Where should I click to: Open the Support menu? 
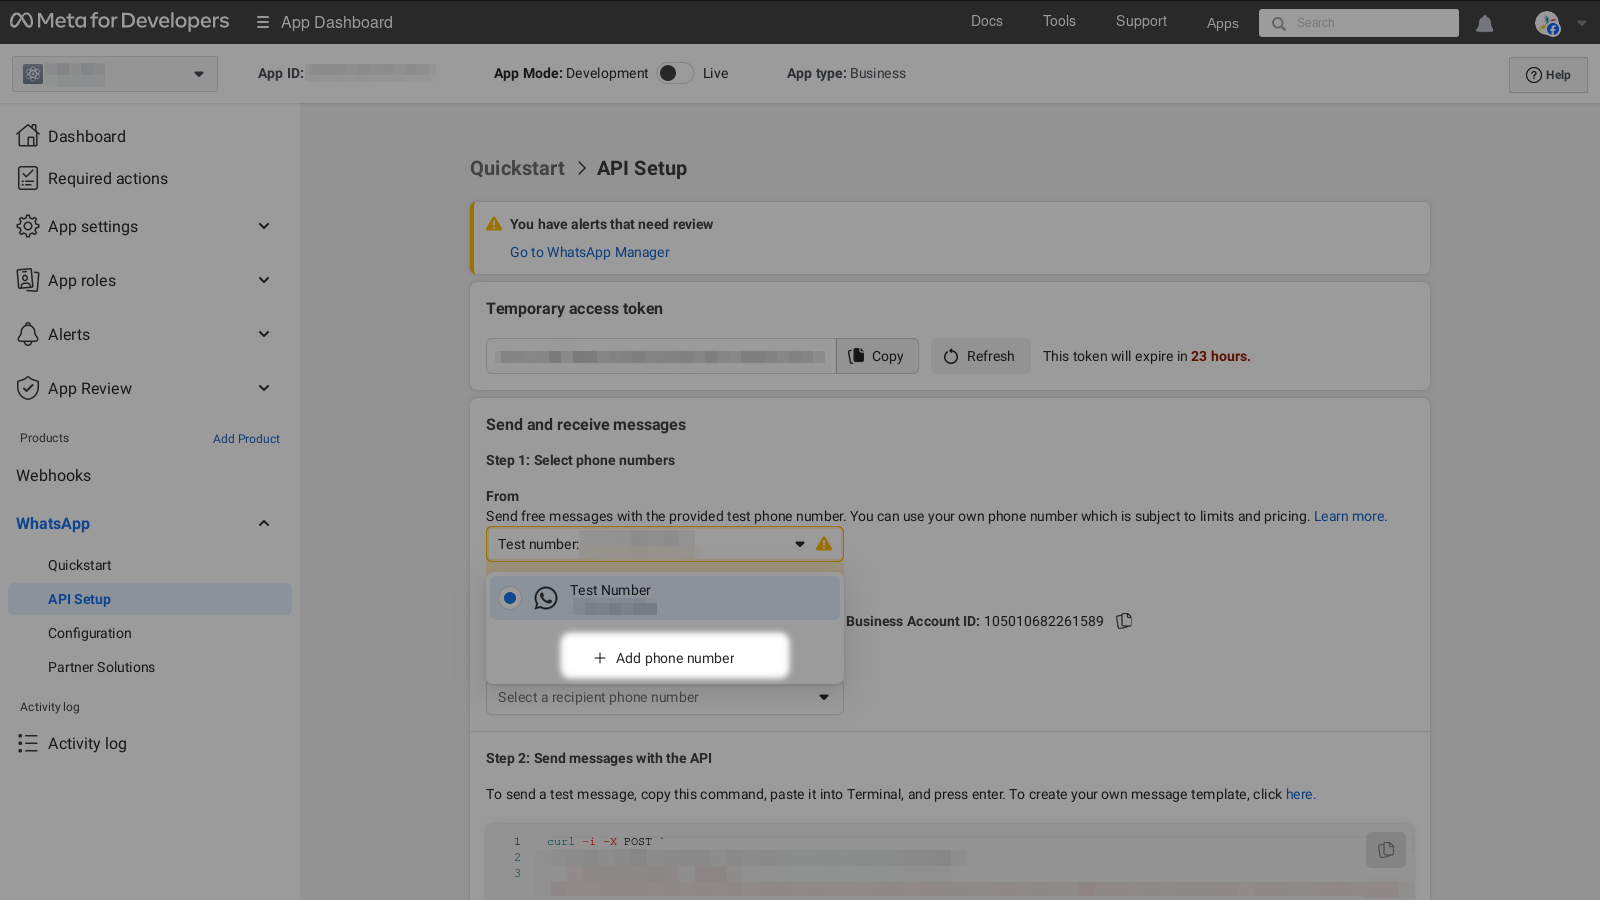(x=1141, y=21)
